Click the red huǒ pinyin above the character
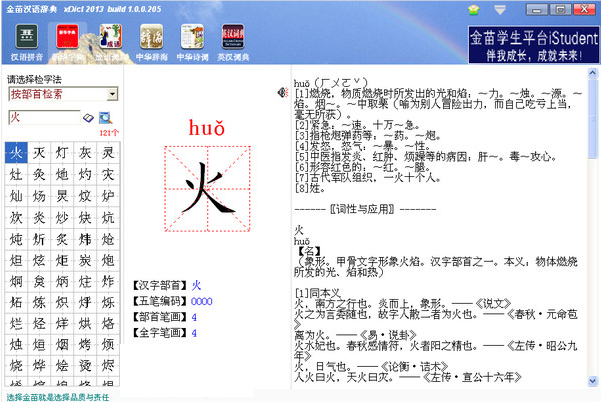Viewport: 601px width, 402px height. tap(207, 128)
